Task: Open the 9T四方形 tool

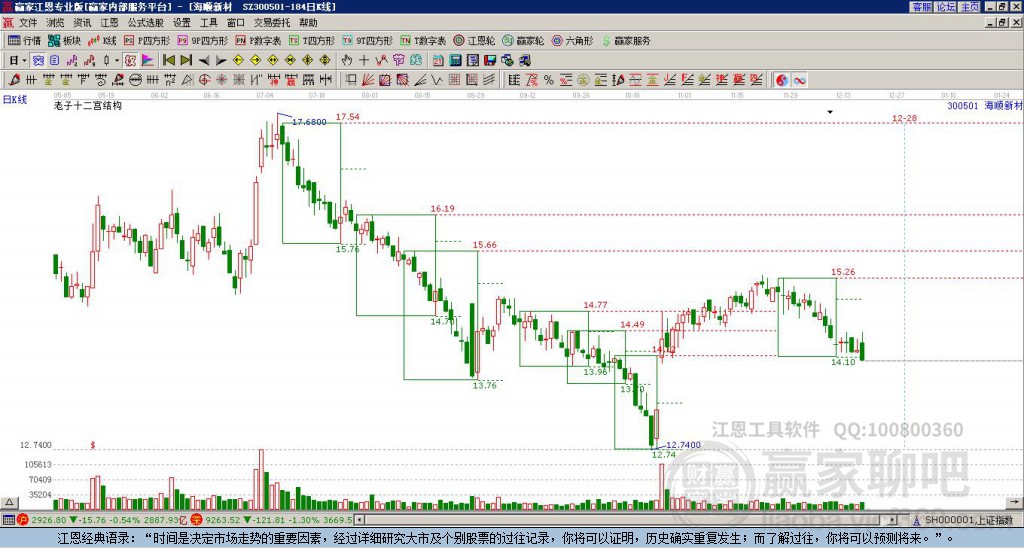Action: click(x=368, y=40)
